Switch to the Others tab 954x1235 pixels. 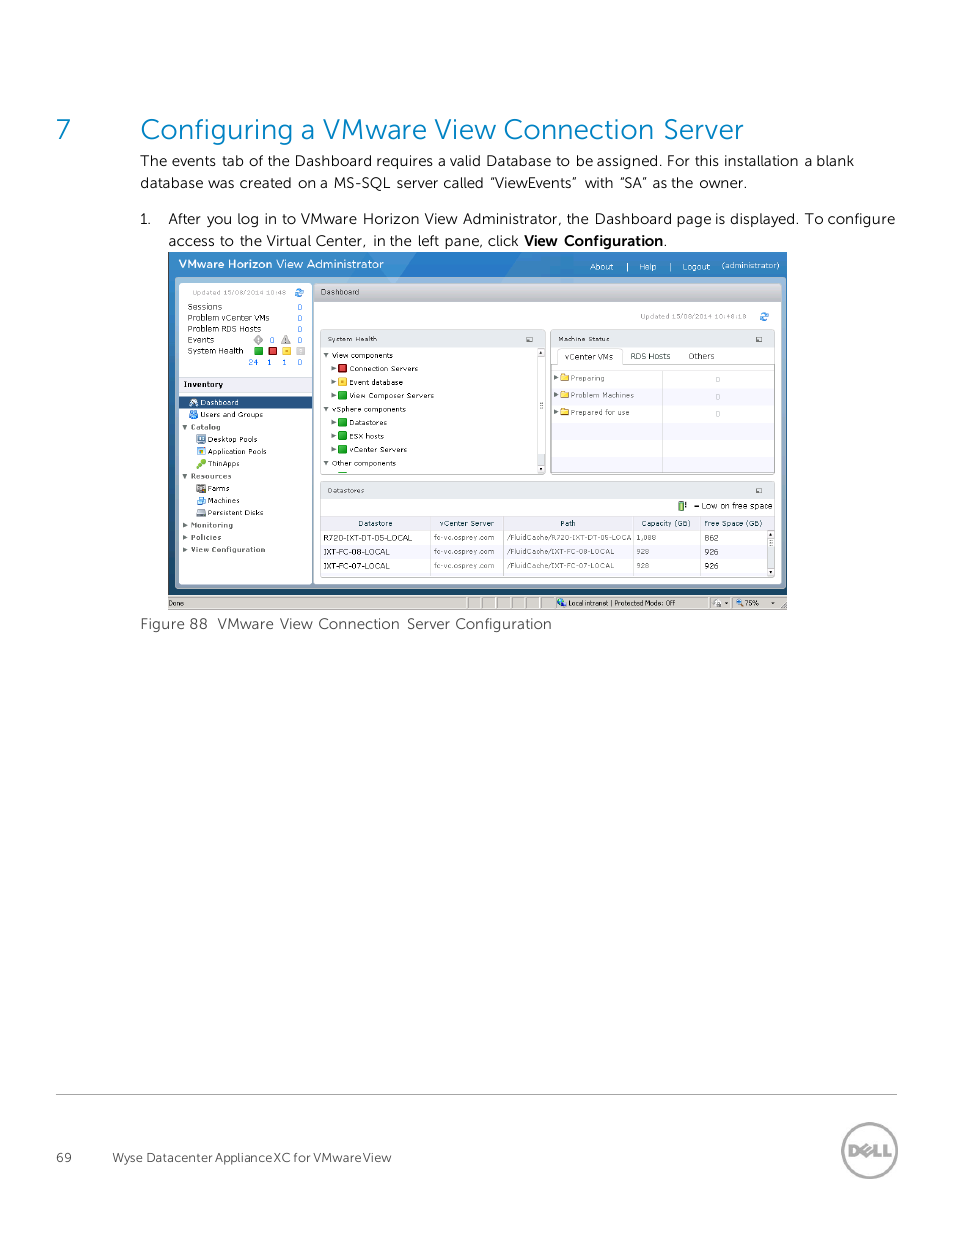click(x=701, y=357)
